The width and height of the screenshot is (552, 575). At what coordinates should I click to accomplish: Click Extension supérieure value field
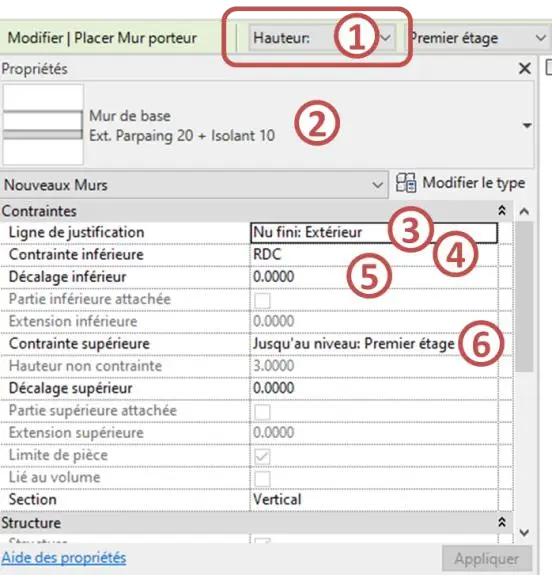[x=374, y=433]
